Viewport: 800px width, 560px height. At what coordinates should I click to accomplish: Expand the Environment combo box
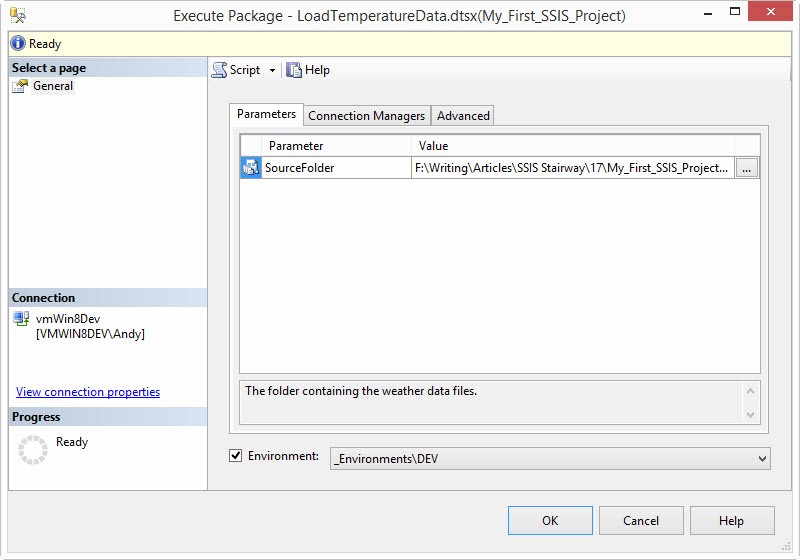click(x=762, y=459)
